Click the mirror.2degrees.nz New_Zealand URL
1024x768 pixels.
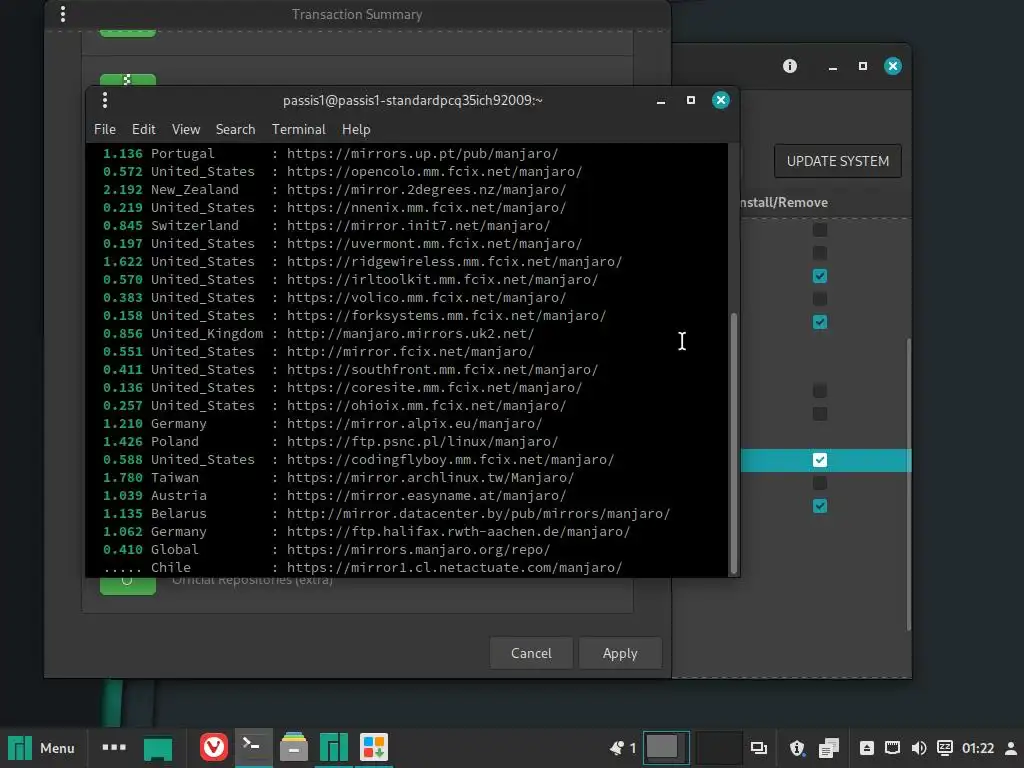click(x=426, y=189)
